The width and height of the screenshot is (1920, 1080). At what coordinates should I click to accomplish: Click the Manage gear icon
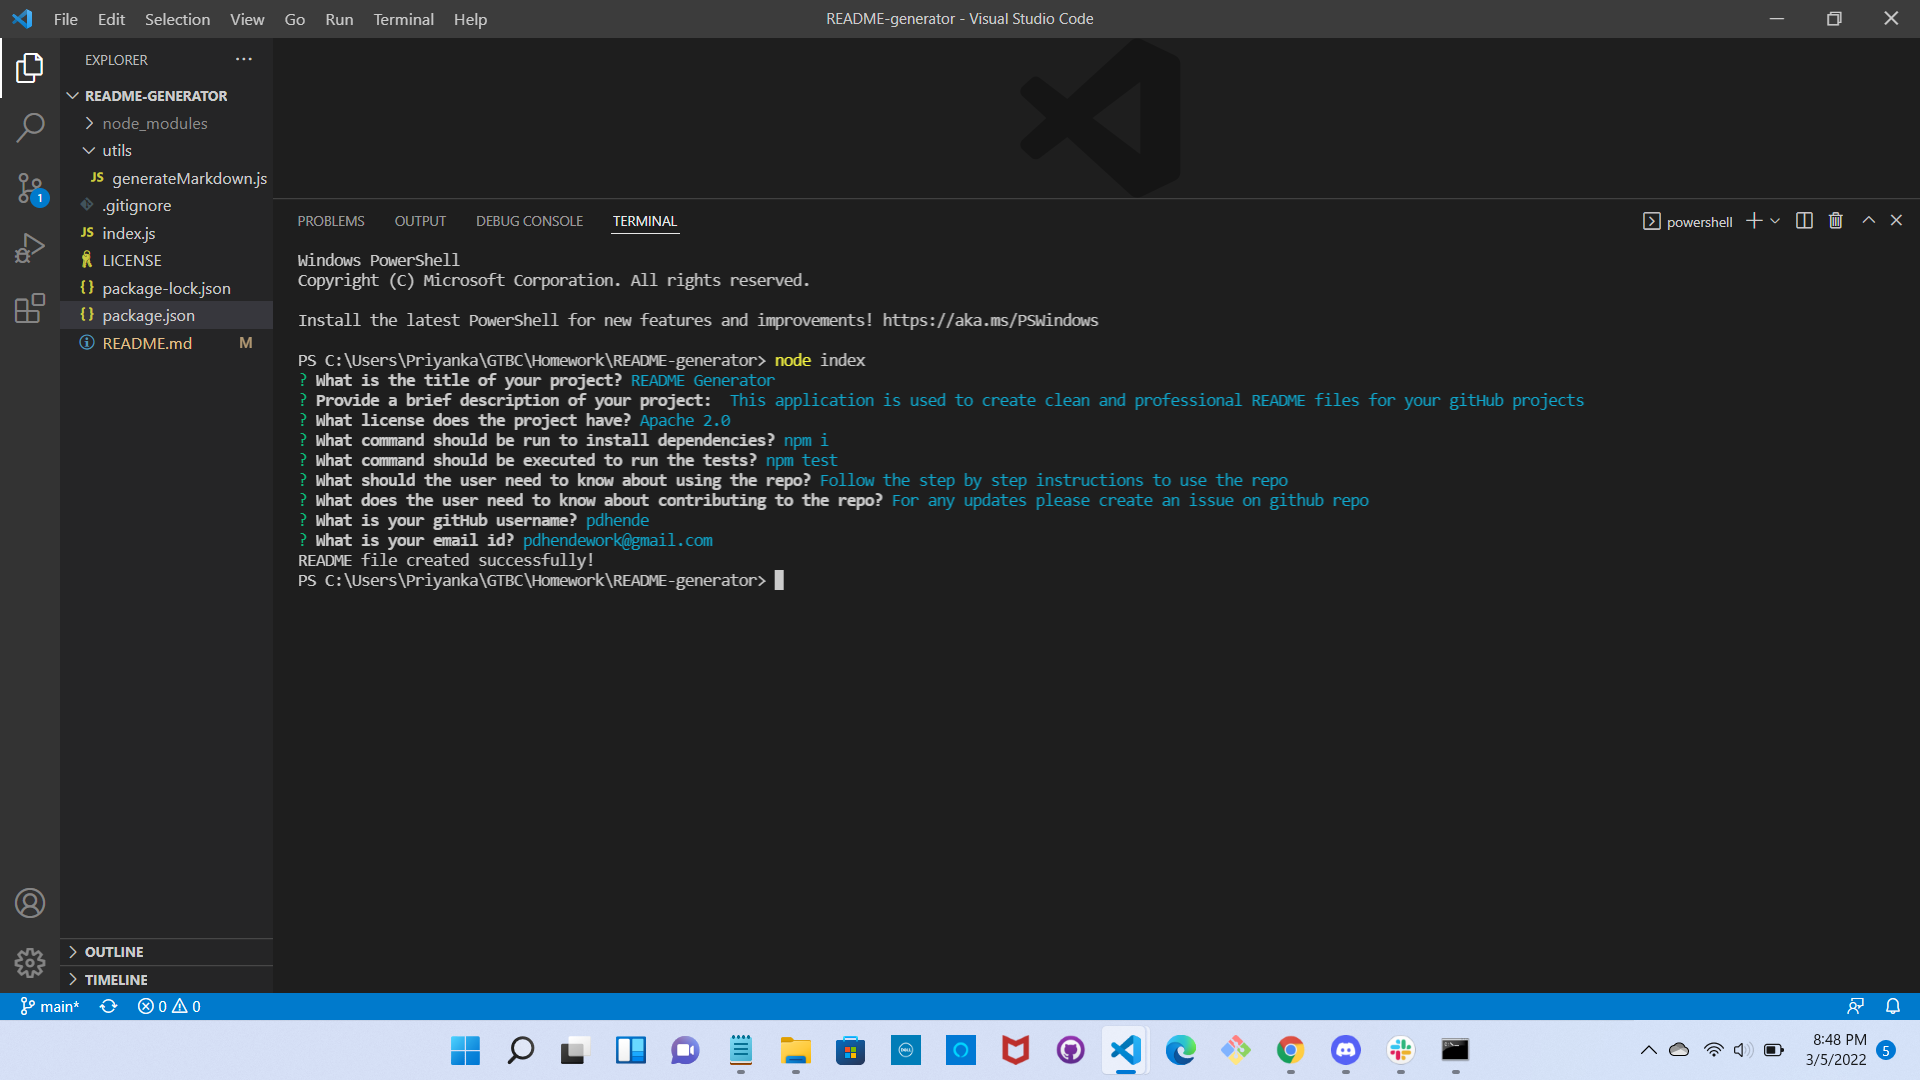click(30, 962)
